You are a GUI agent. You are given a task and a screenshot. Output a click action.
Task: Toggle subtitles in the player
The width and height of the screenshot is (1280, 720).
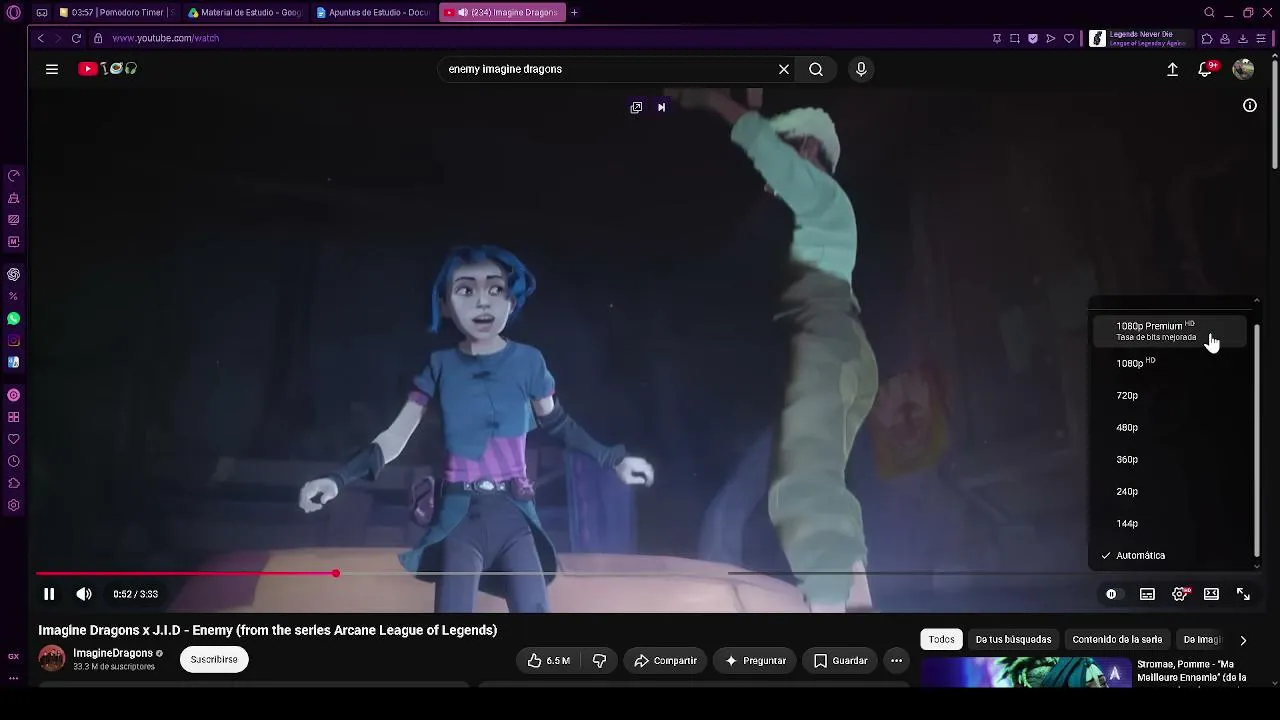pyautogui.click(x=1147, y=594)
